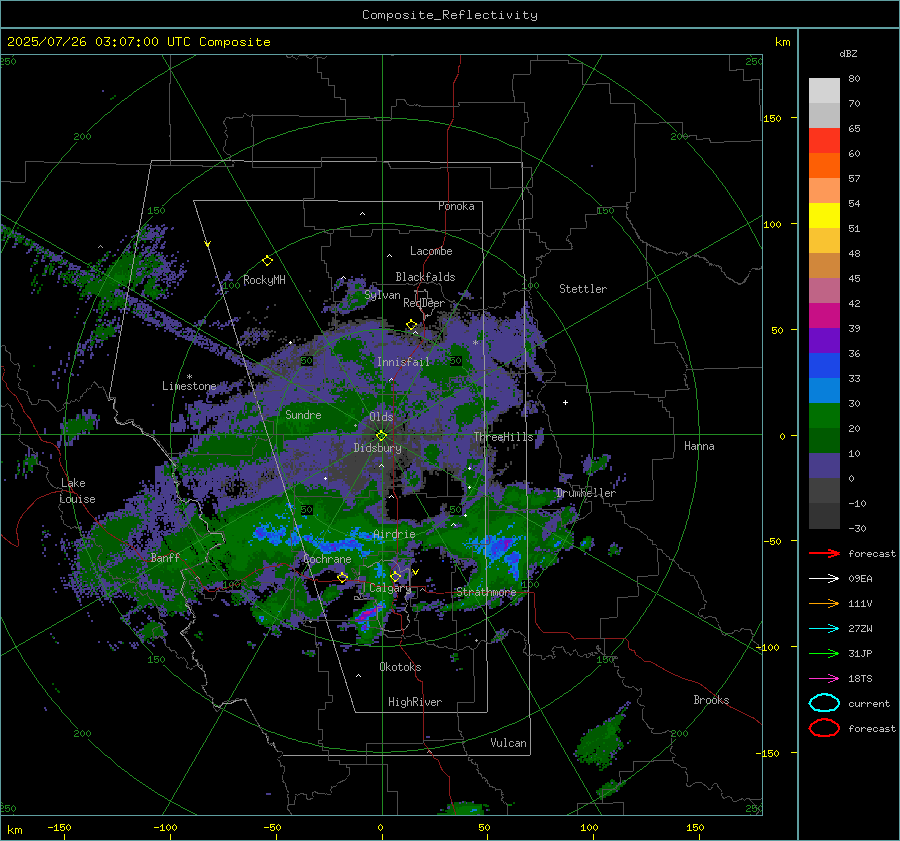Click the RedDeer city label

point(424,303)
